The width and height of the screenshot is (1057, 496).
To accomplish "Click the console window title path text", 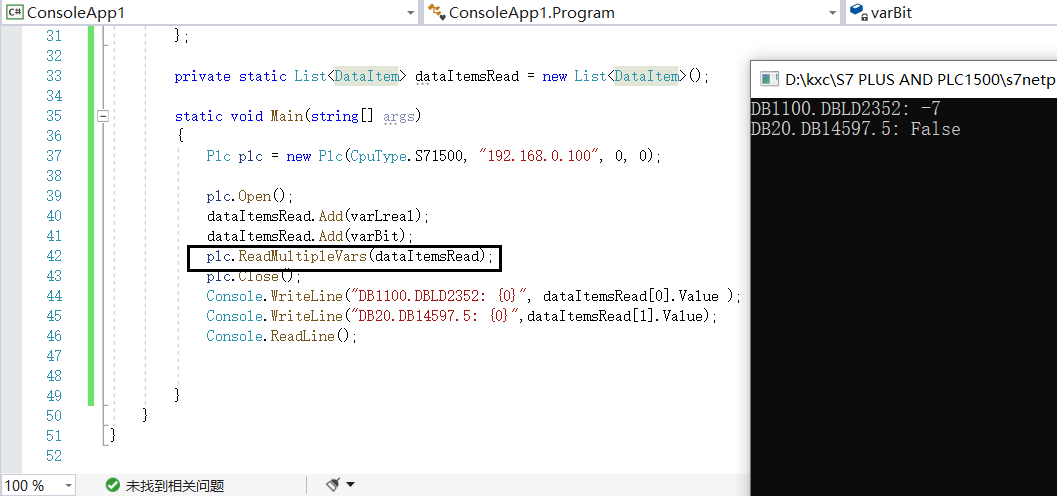I will click(x=920, y=79).
